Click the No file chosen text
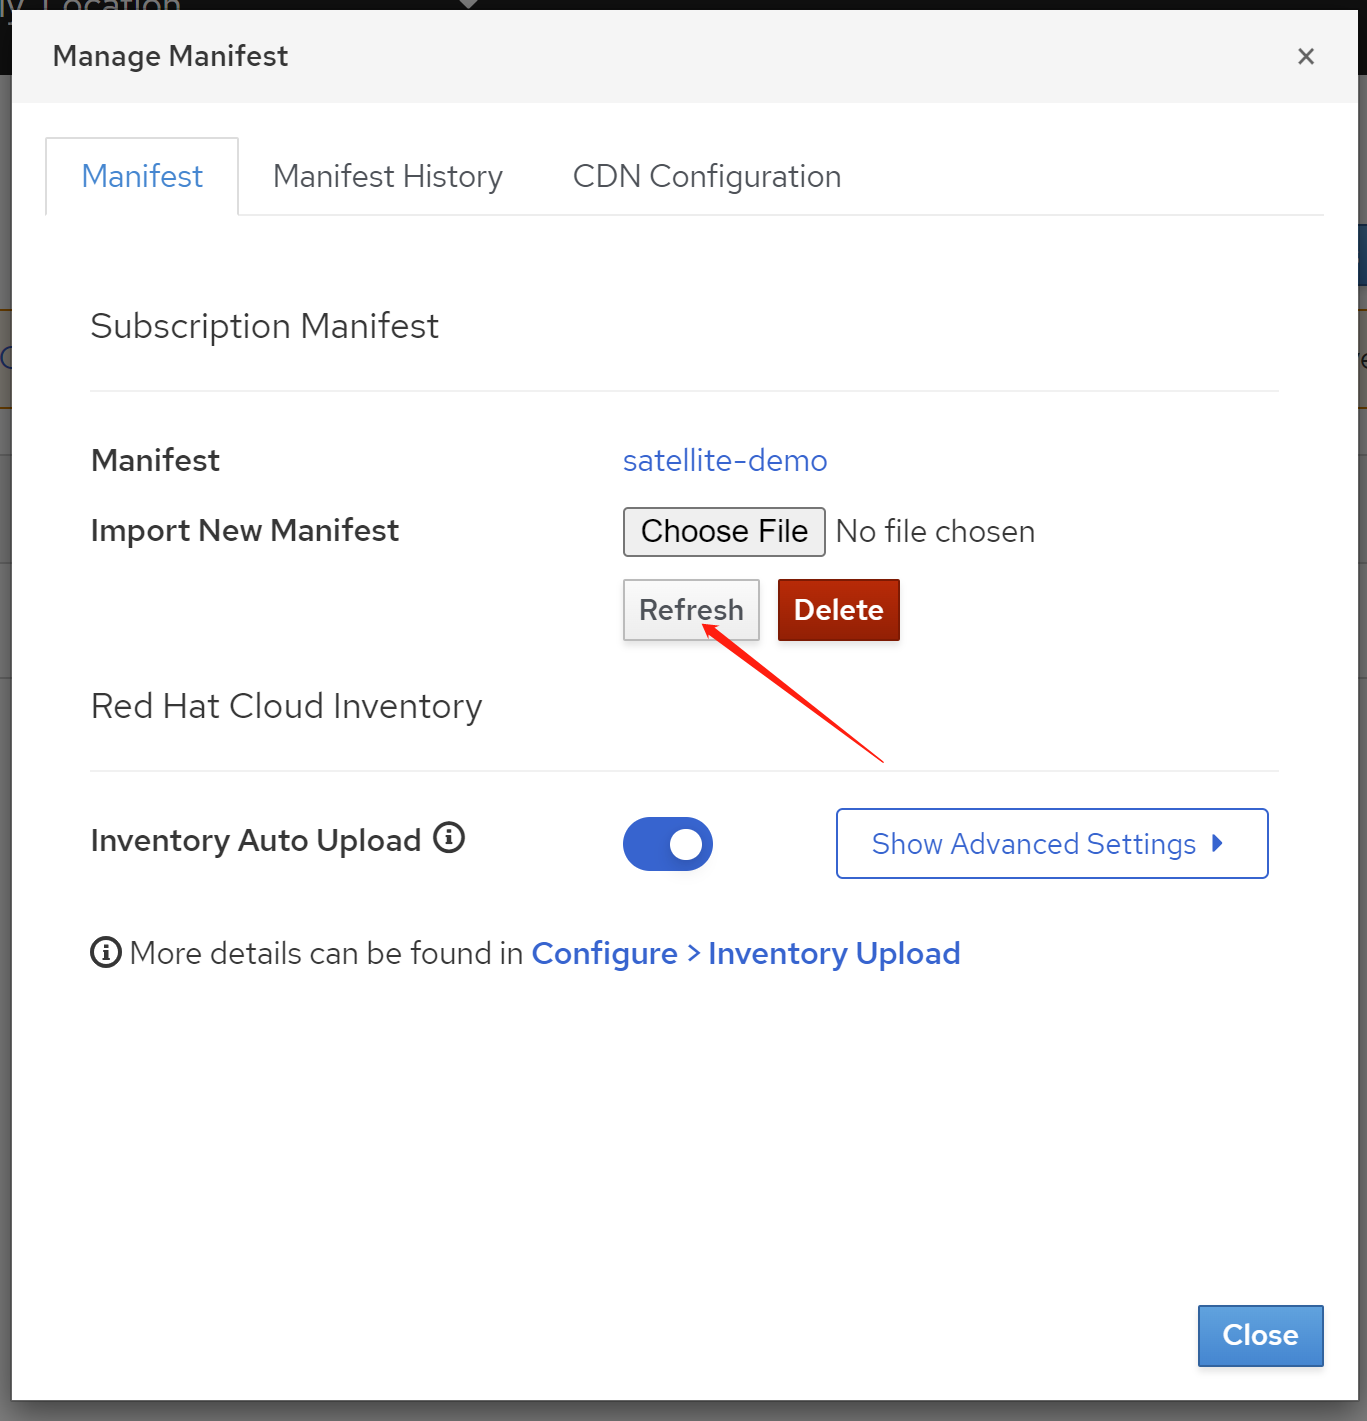1367x1421 pixels. tap(935, 532)
